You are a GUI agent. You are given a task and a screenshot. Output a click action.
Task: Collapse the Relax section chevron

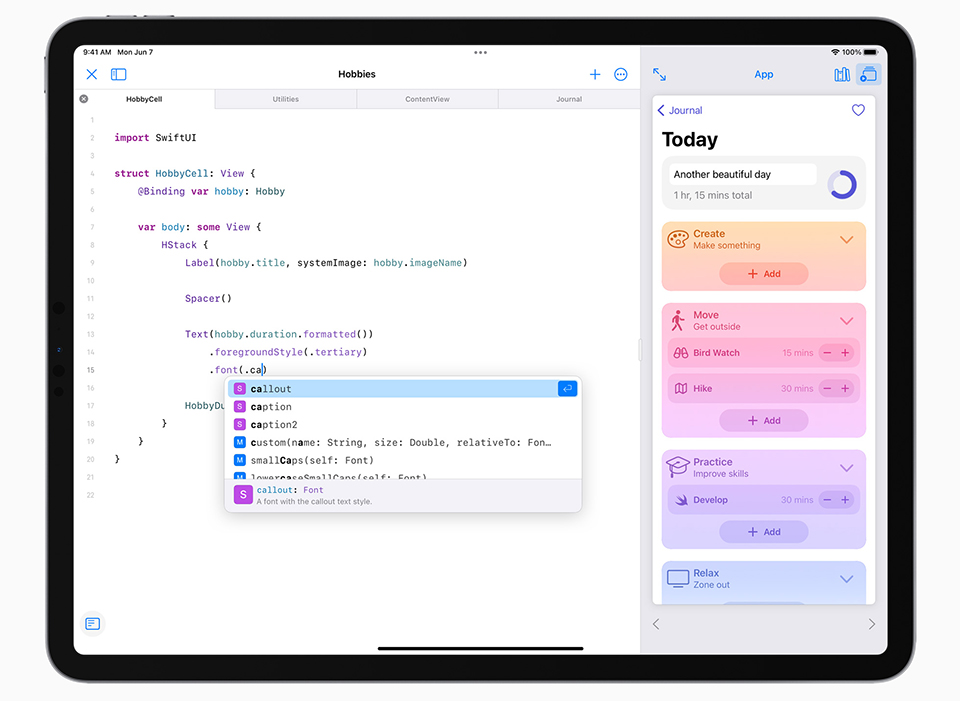847,579
